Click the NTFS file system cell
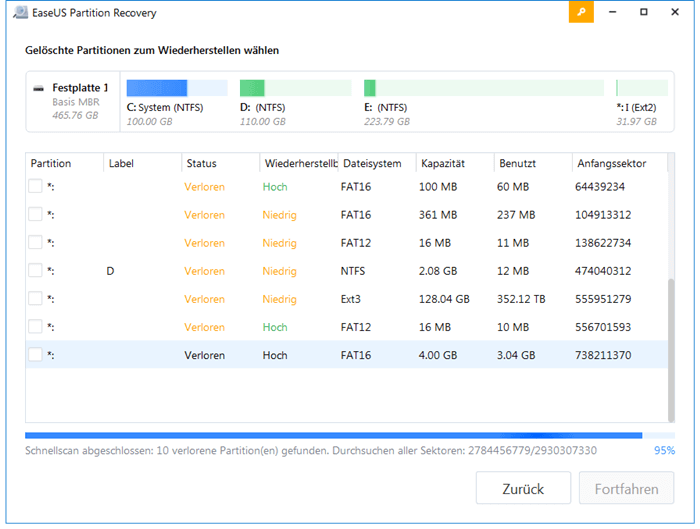 (353, 271)
